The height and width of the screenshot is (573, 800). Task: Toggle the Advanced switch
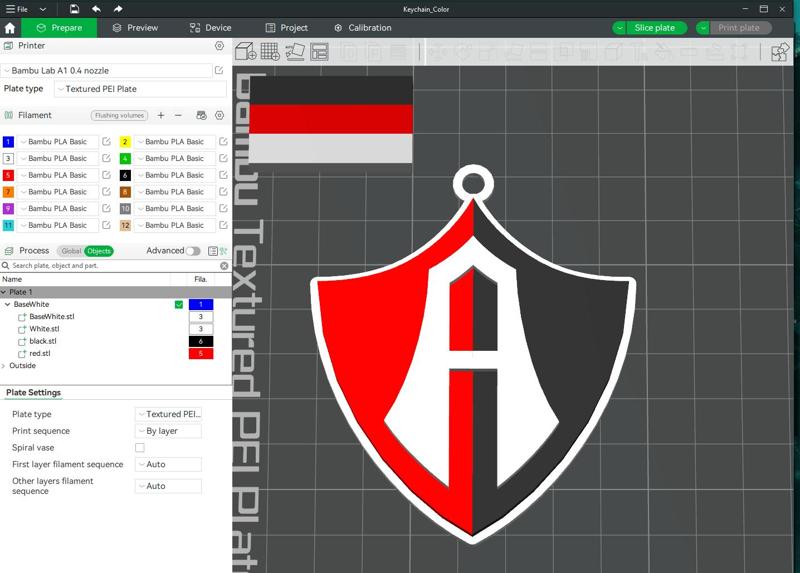193,251
